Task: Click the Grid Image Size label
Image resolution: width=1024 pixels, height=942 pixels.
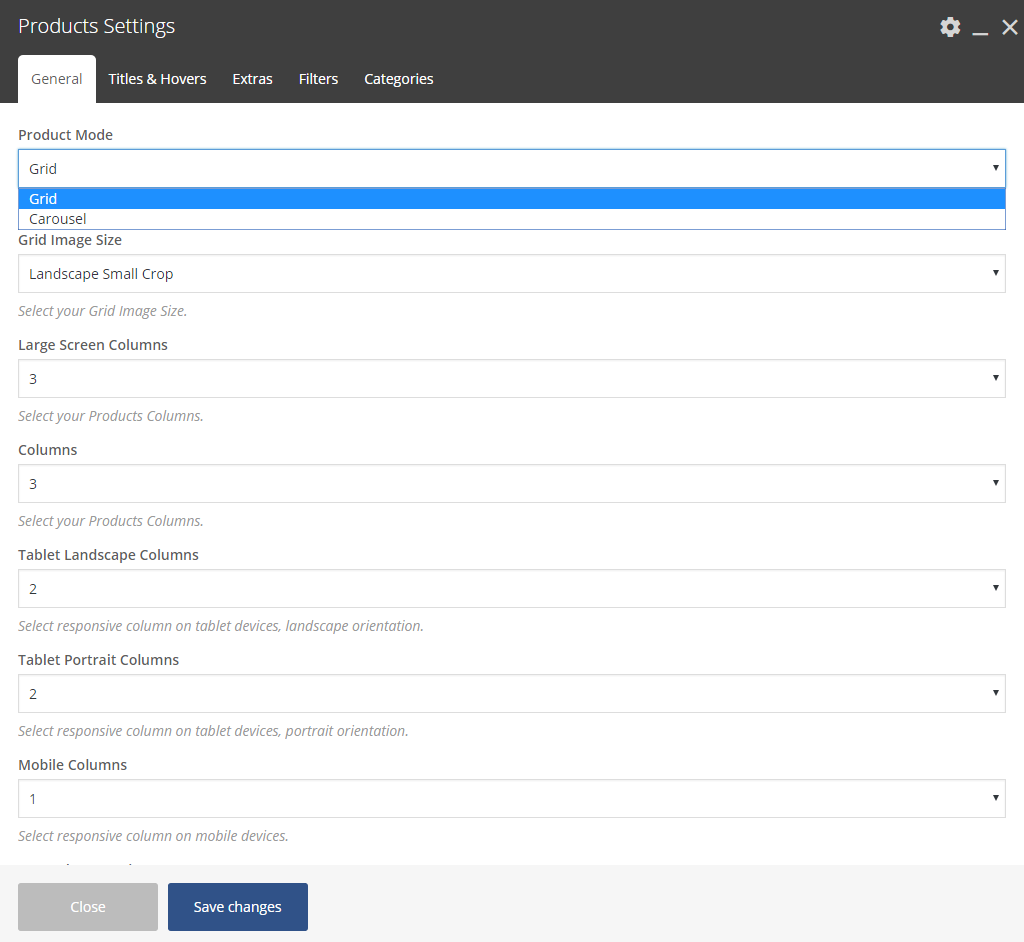Action: [70, 240]
